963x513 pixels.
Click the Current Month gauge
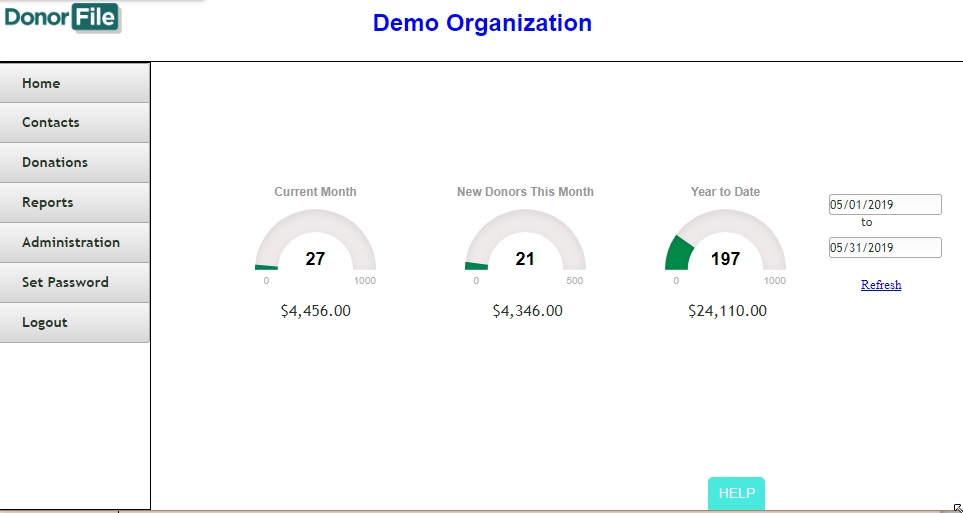point(315,245)
